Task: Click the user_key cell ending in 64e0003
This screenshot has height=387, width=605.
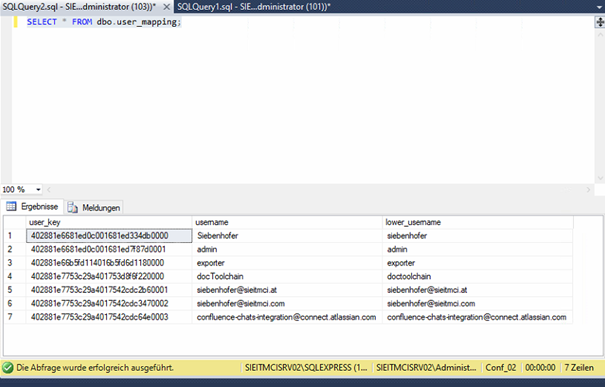Action: [x=109, y=317]
